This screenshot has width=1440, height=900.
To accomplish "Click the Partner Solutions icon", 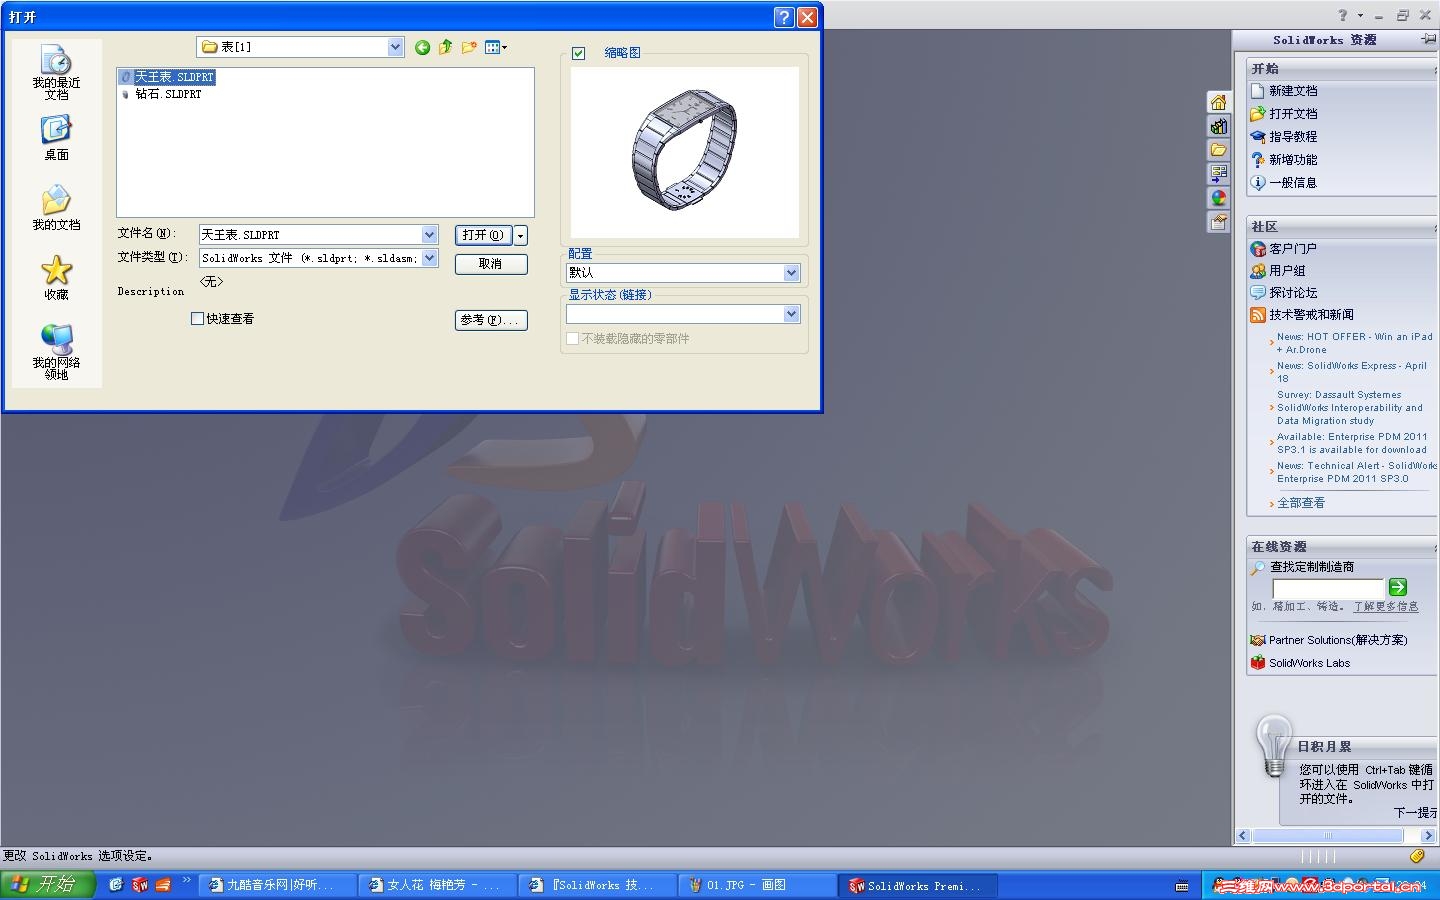I will [x=1258, y=640].
